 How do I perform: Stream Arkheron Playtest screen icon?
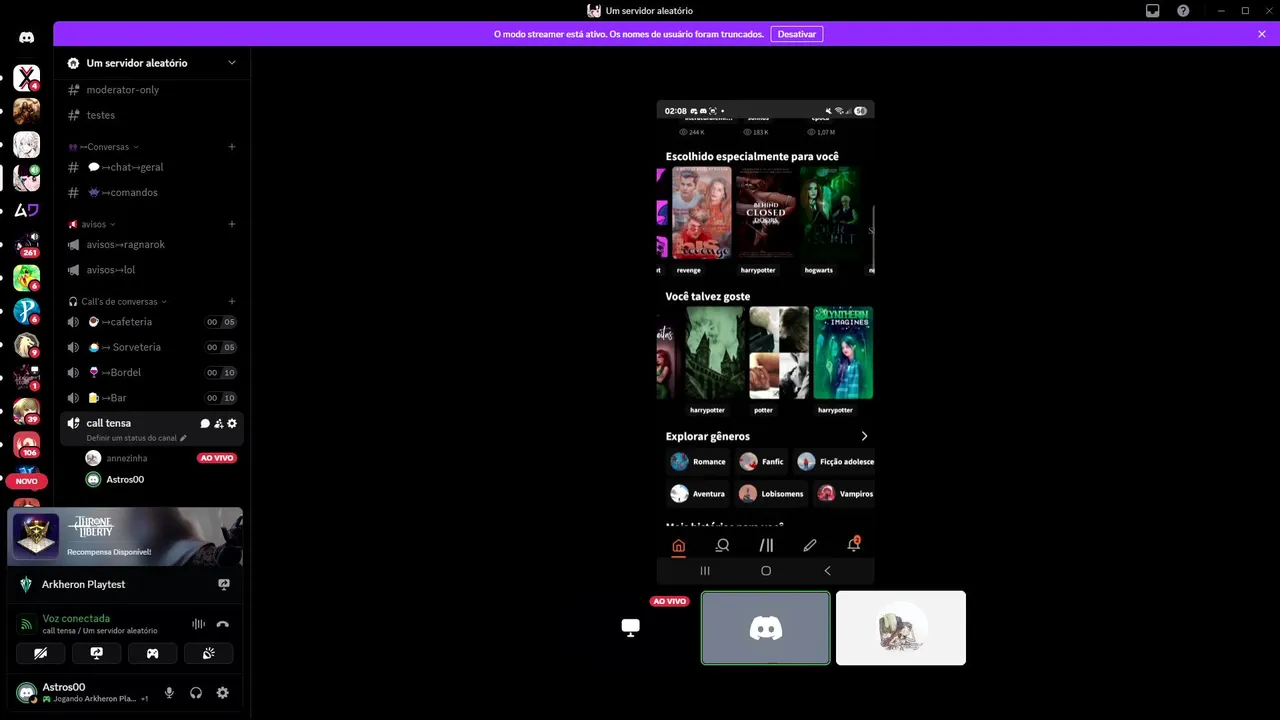tap(224, 584)
